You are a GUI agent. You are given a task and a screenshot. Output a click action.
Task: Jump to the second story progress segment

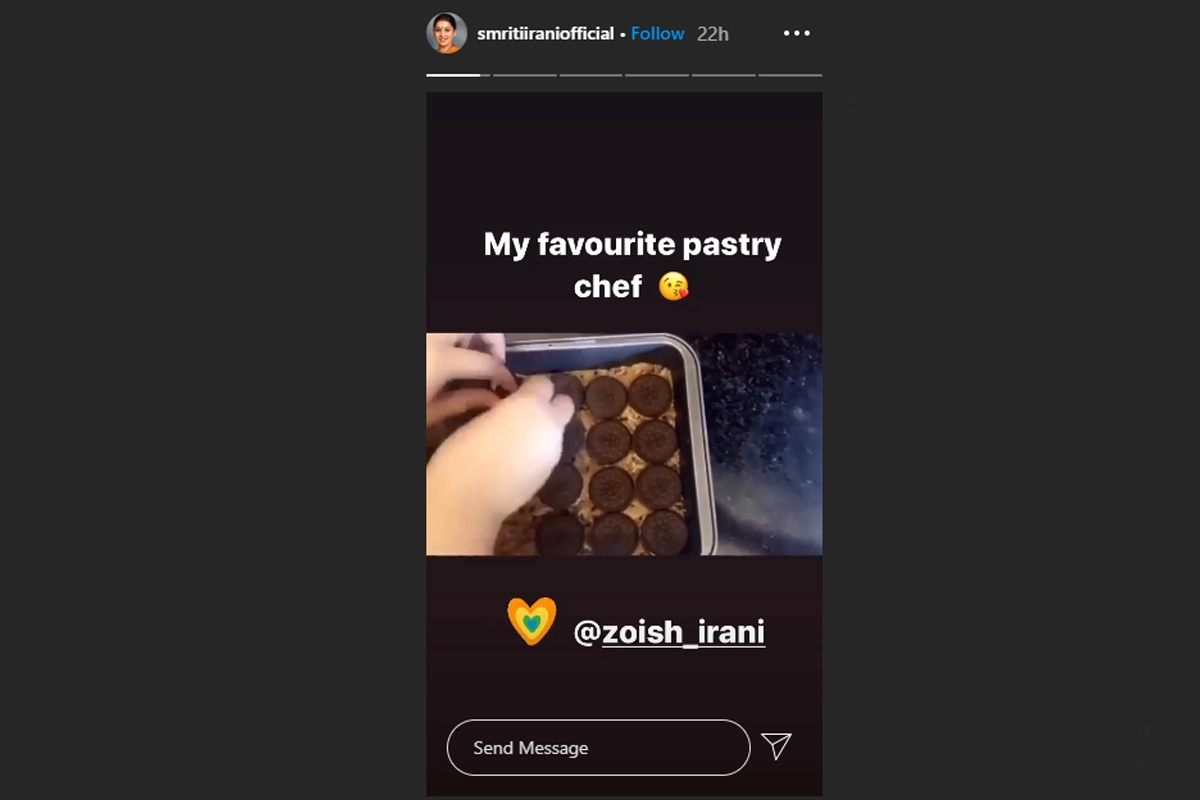524,75
